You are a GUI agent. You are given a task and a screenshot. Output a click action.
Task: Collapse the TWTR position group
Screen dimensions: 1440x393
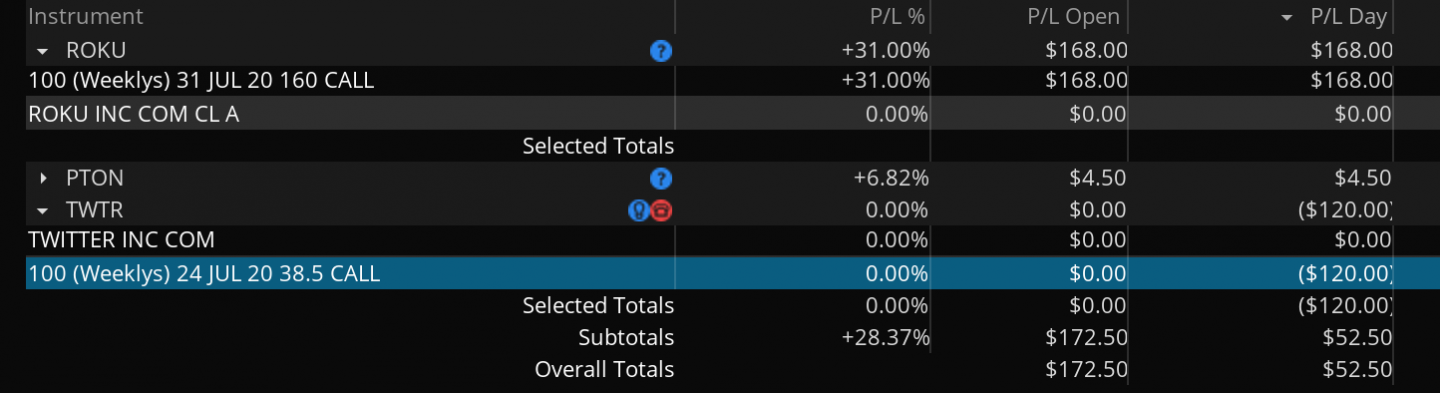point(43,210)
